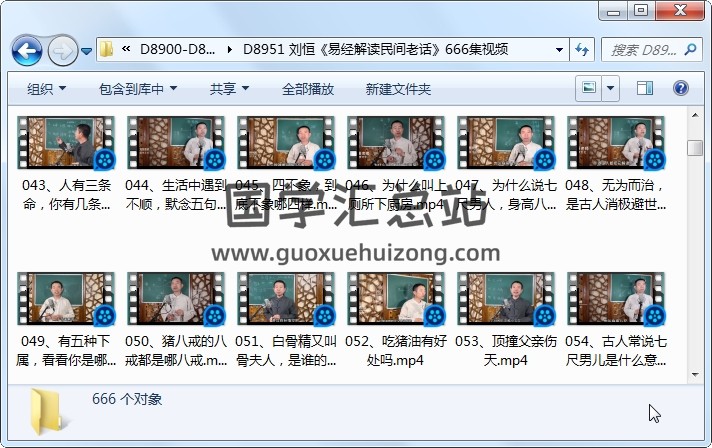The image size is (712, 448).
Task: Select video thumbnail 045、四不象
Action: [x=286, y=143]
